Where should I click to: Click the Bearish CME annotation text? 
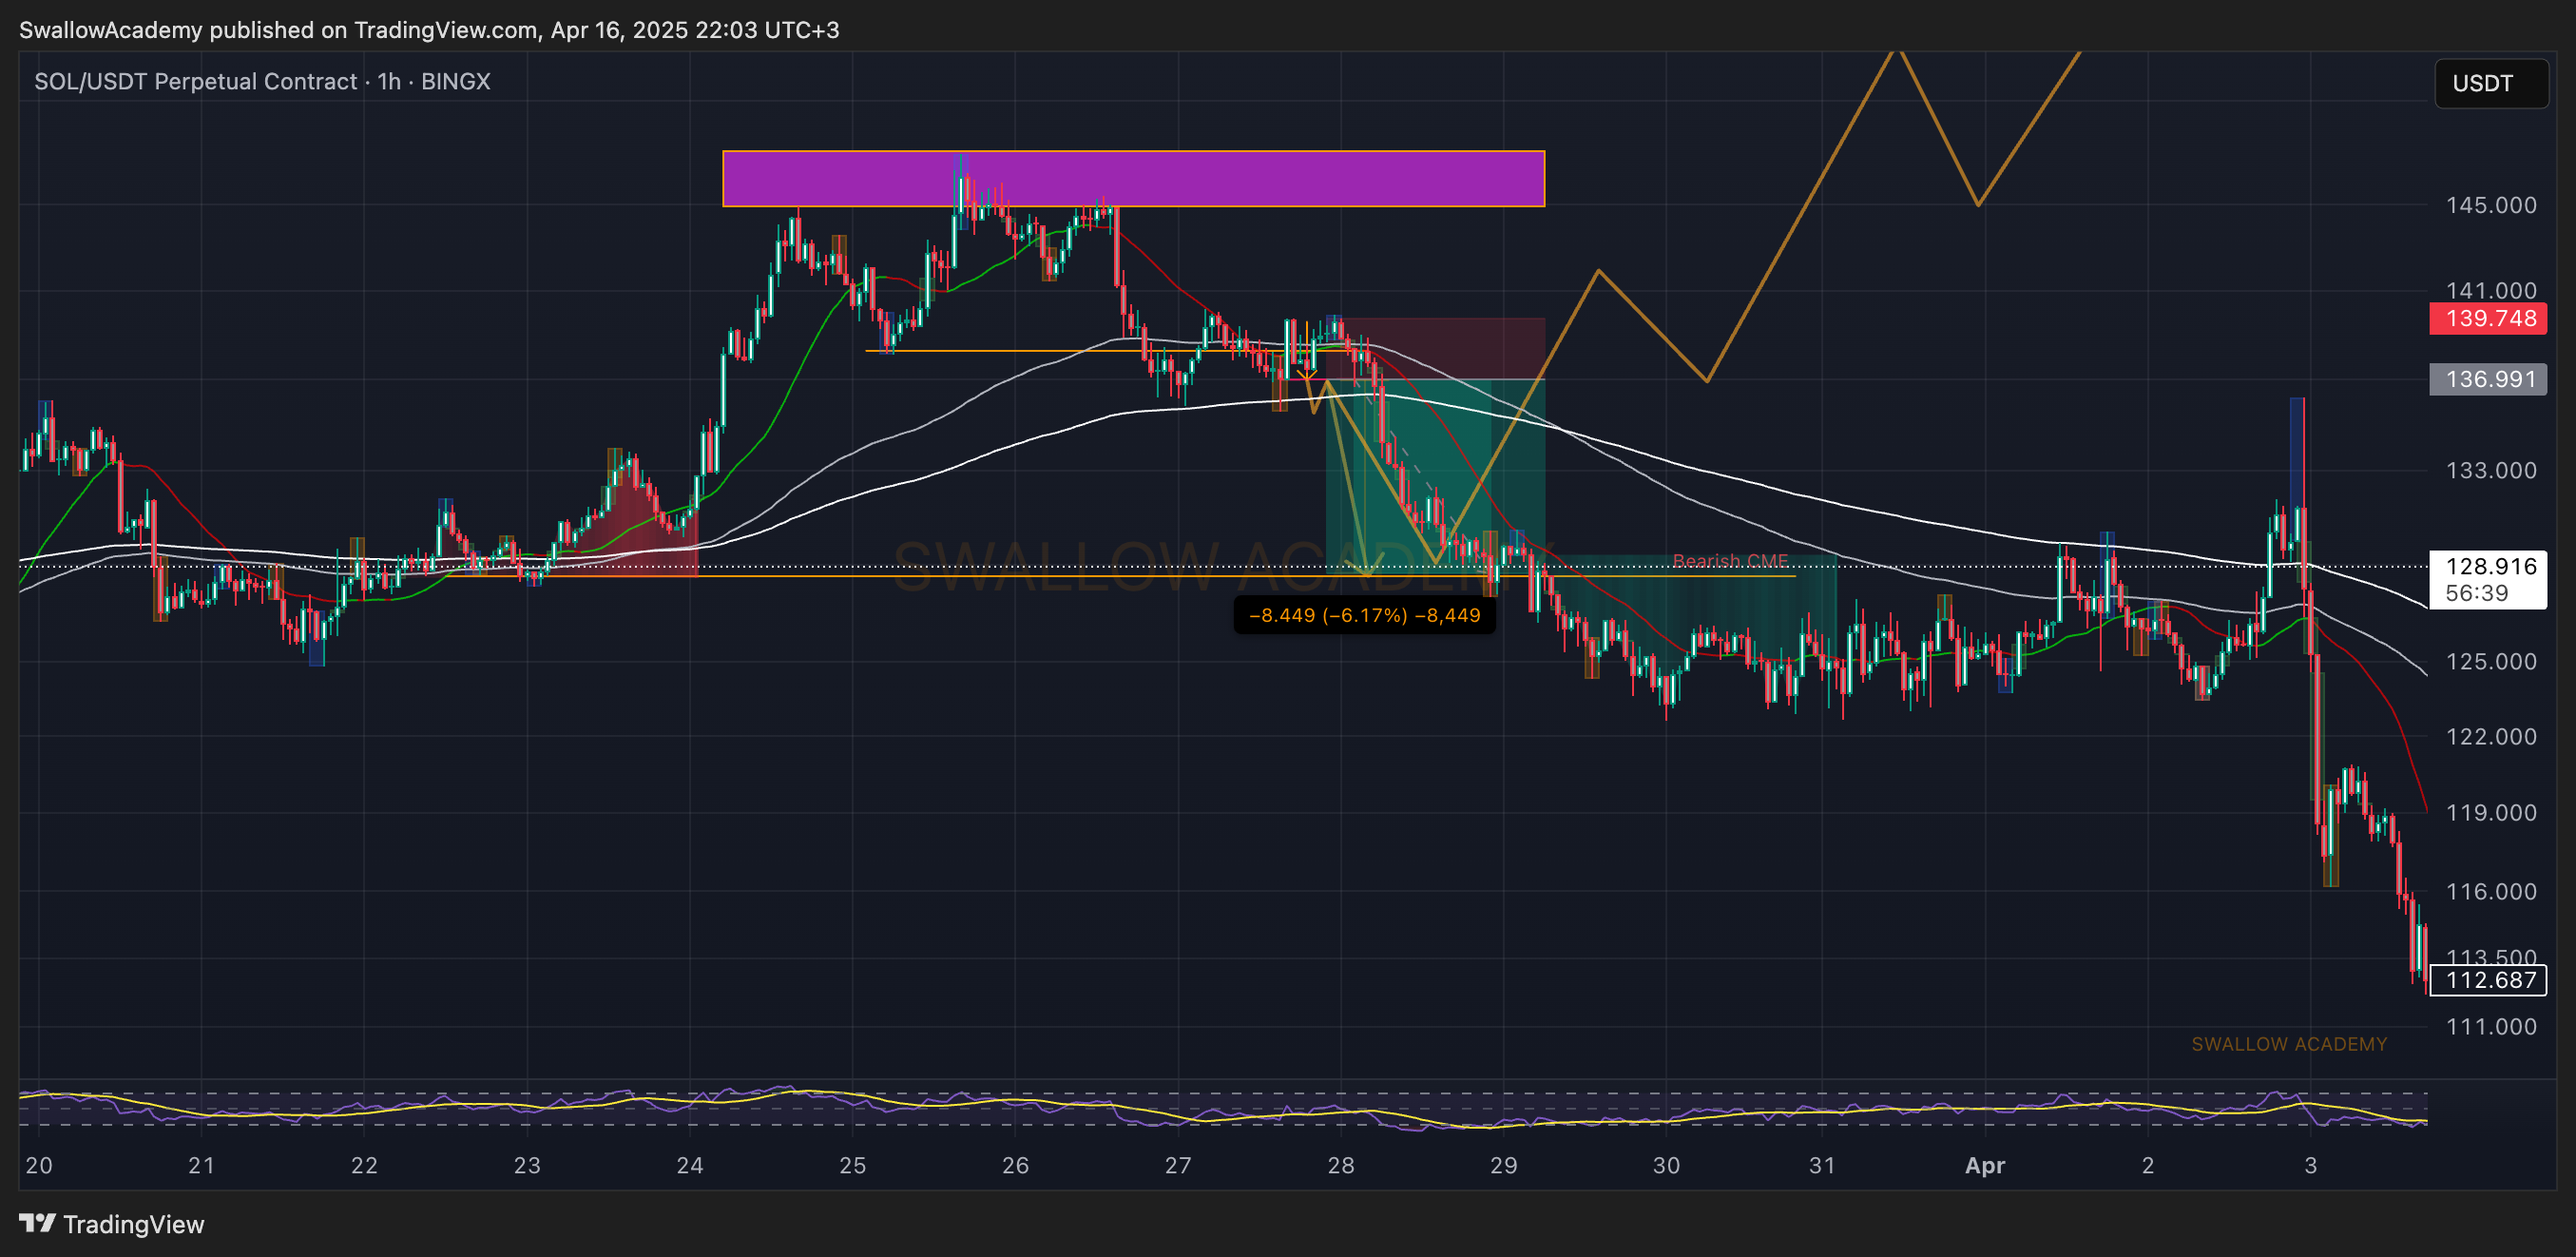tap(1730, 561)
